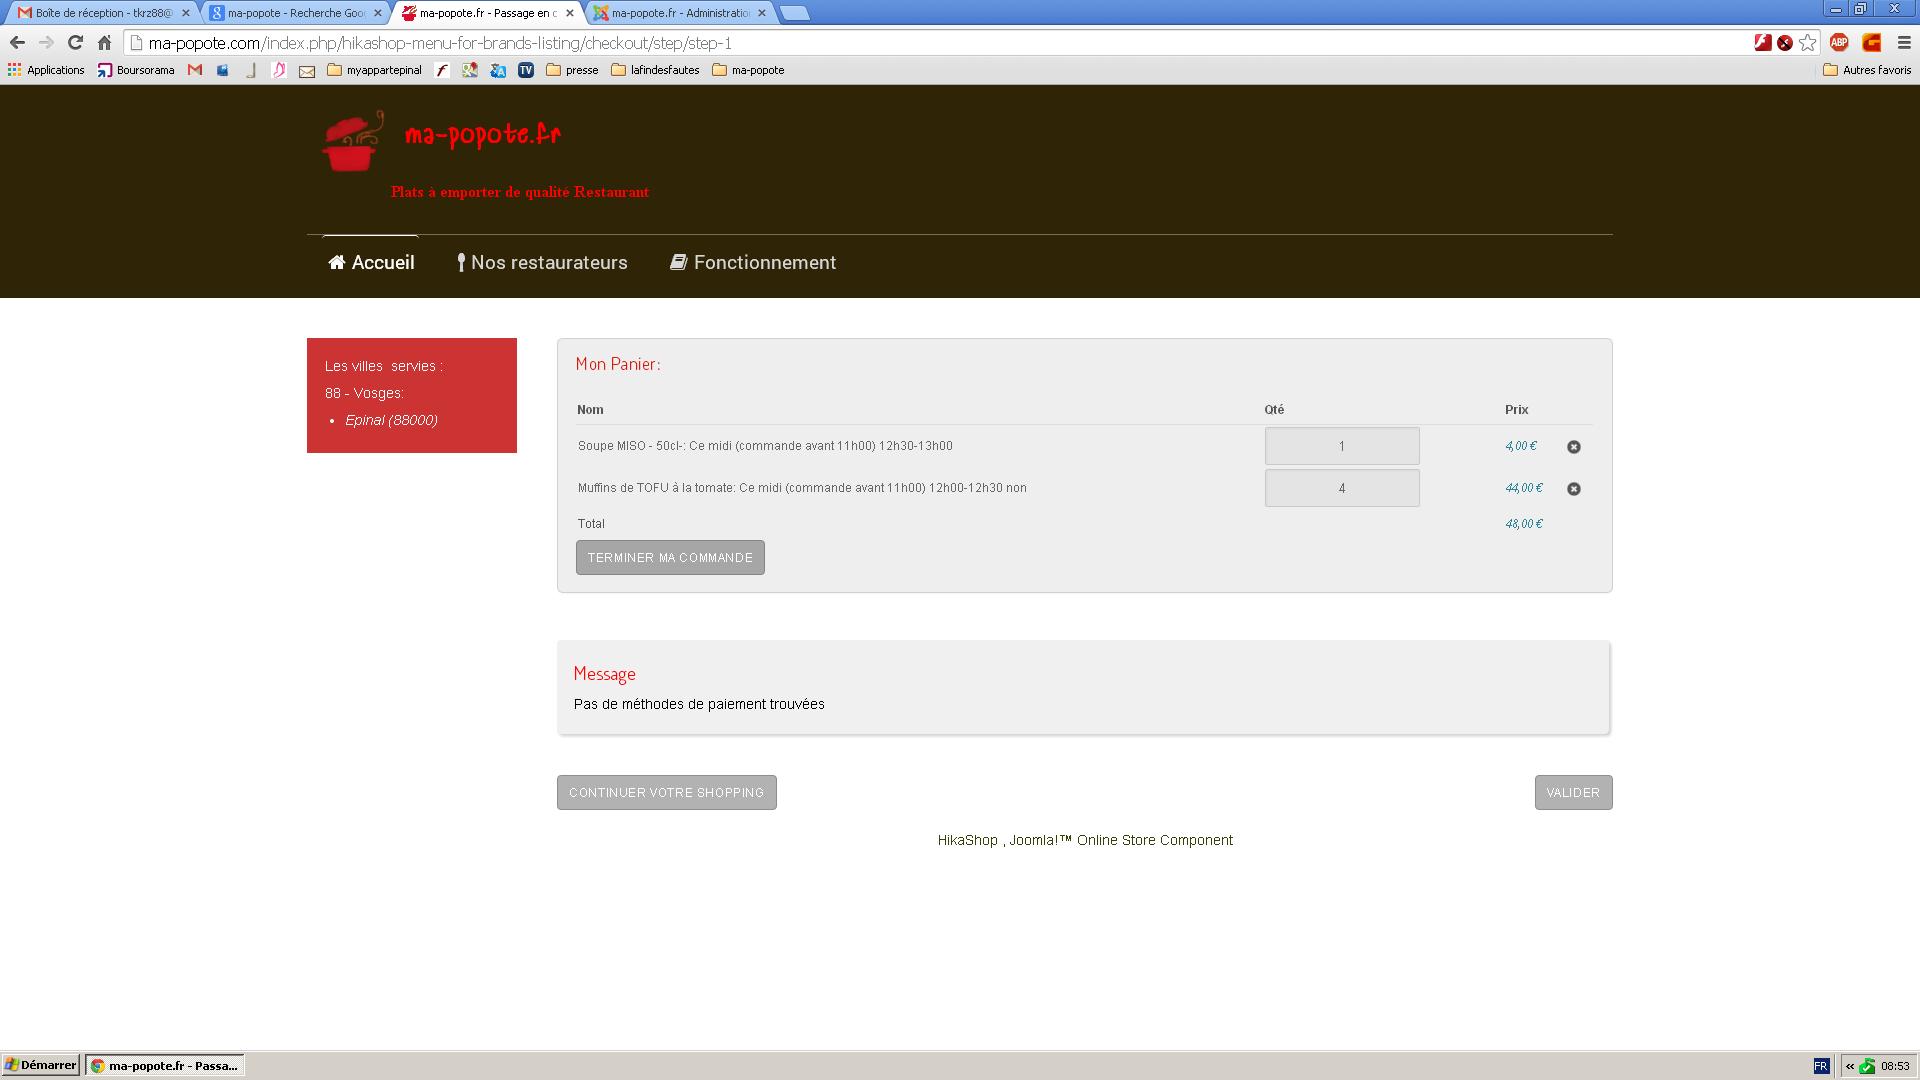Expand Autres favoris bookmarks folder
This screenshot has width=1920, height=1080.
(x=1867, y=70)
